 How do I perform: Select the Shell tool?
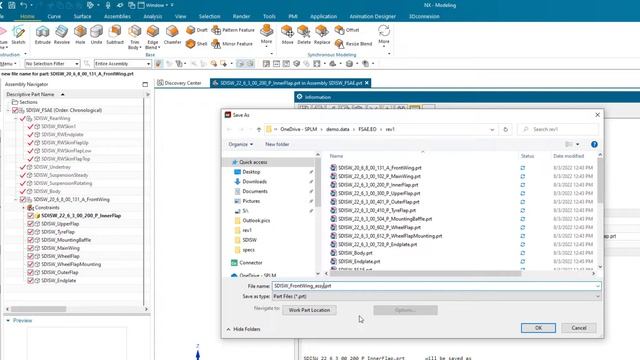pyautogui.click(x=197, y=44)
